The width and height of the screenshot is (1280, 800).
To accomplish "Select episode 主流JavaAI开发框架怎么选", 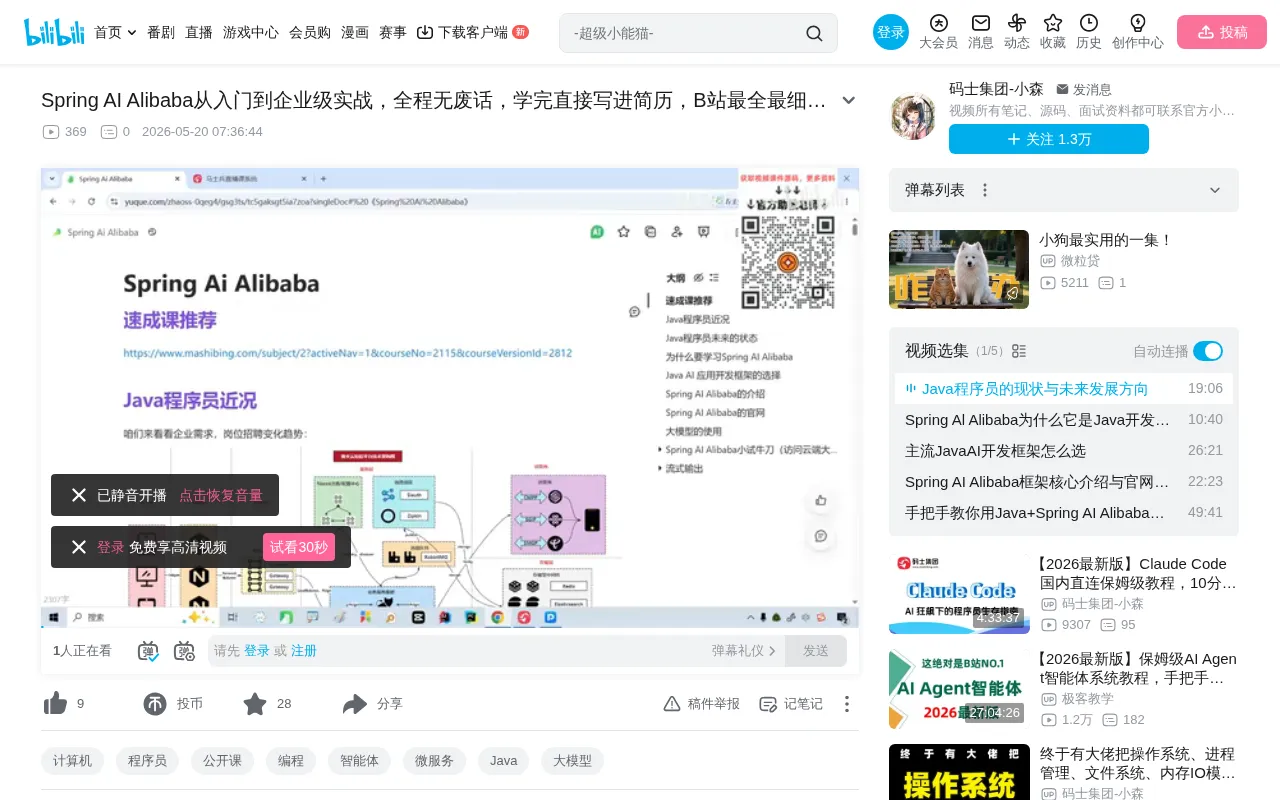I will [1064, 450].
